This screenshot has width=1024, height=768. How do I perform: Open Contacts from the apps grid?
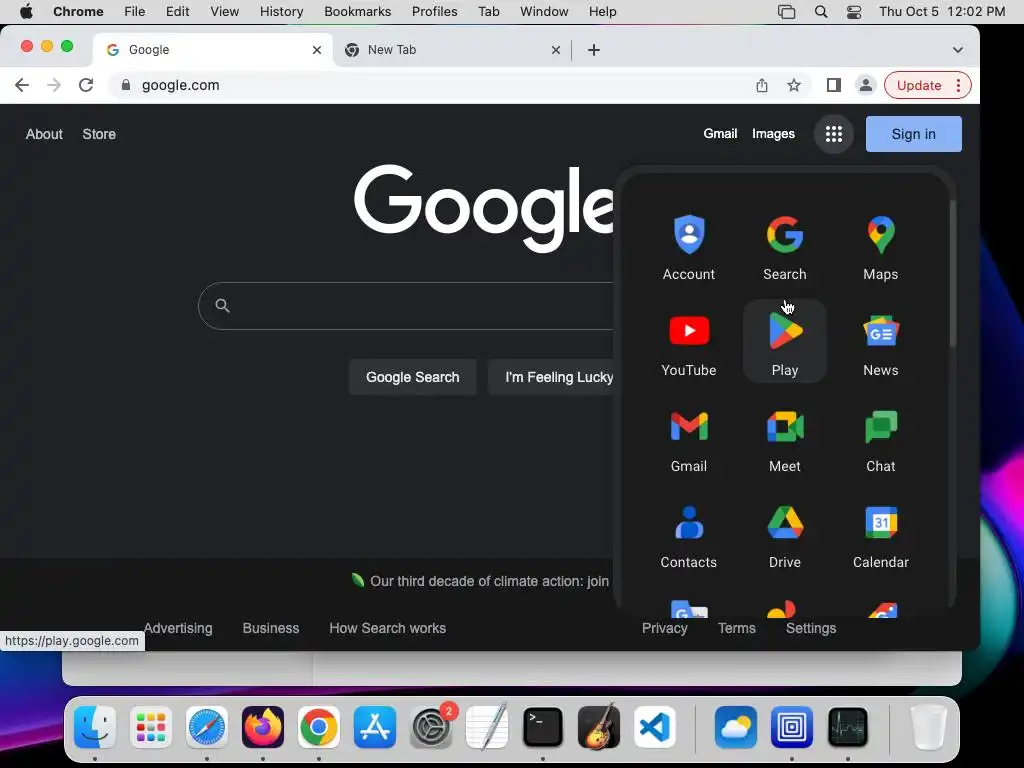point(688,534)
